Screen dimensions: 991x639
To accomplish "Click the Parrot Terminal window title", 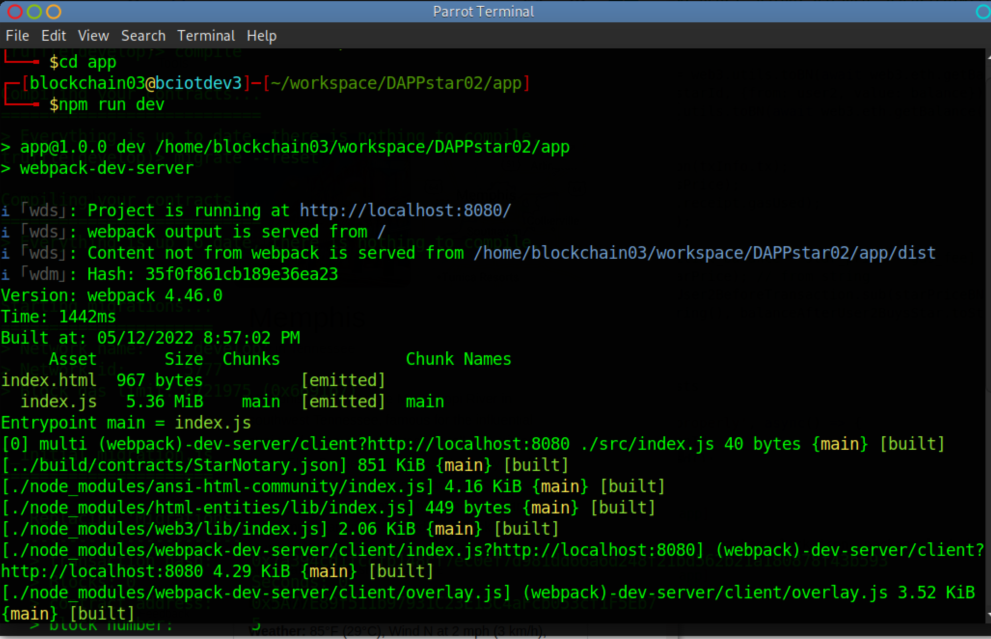I will 483,11.
